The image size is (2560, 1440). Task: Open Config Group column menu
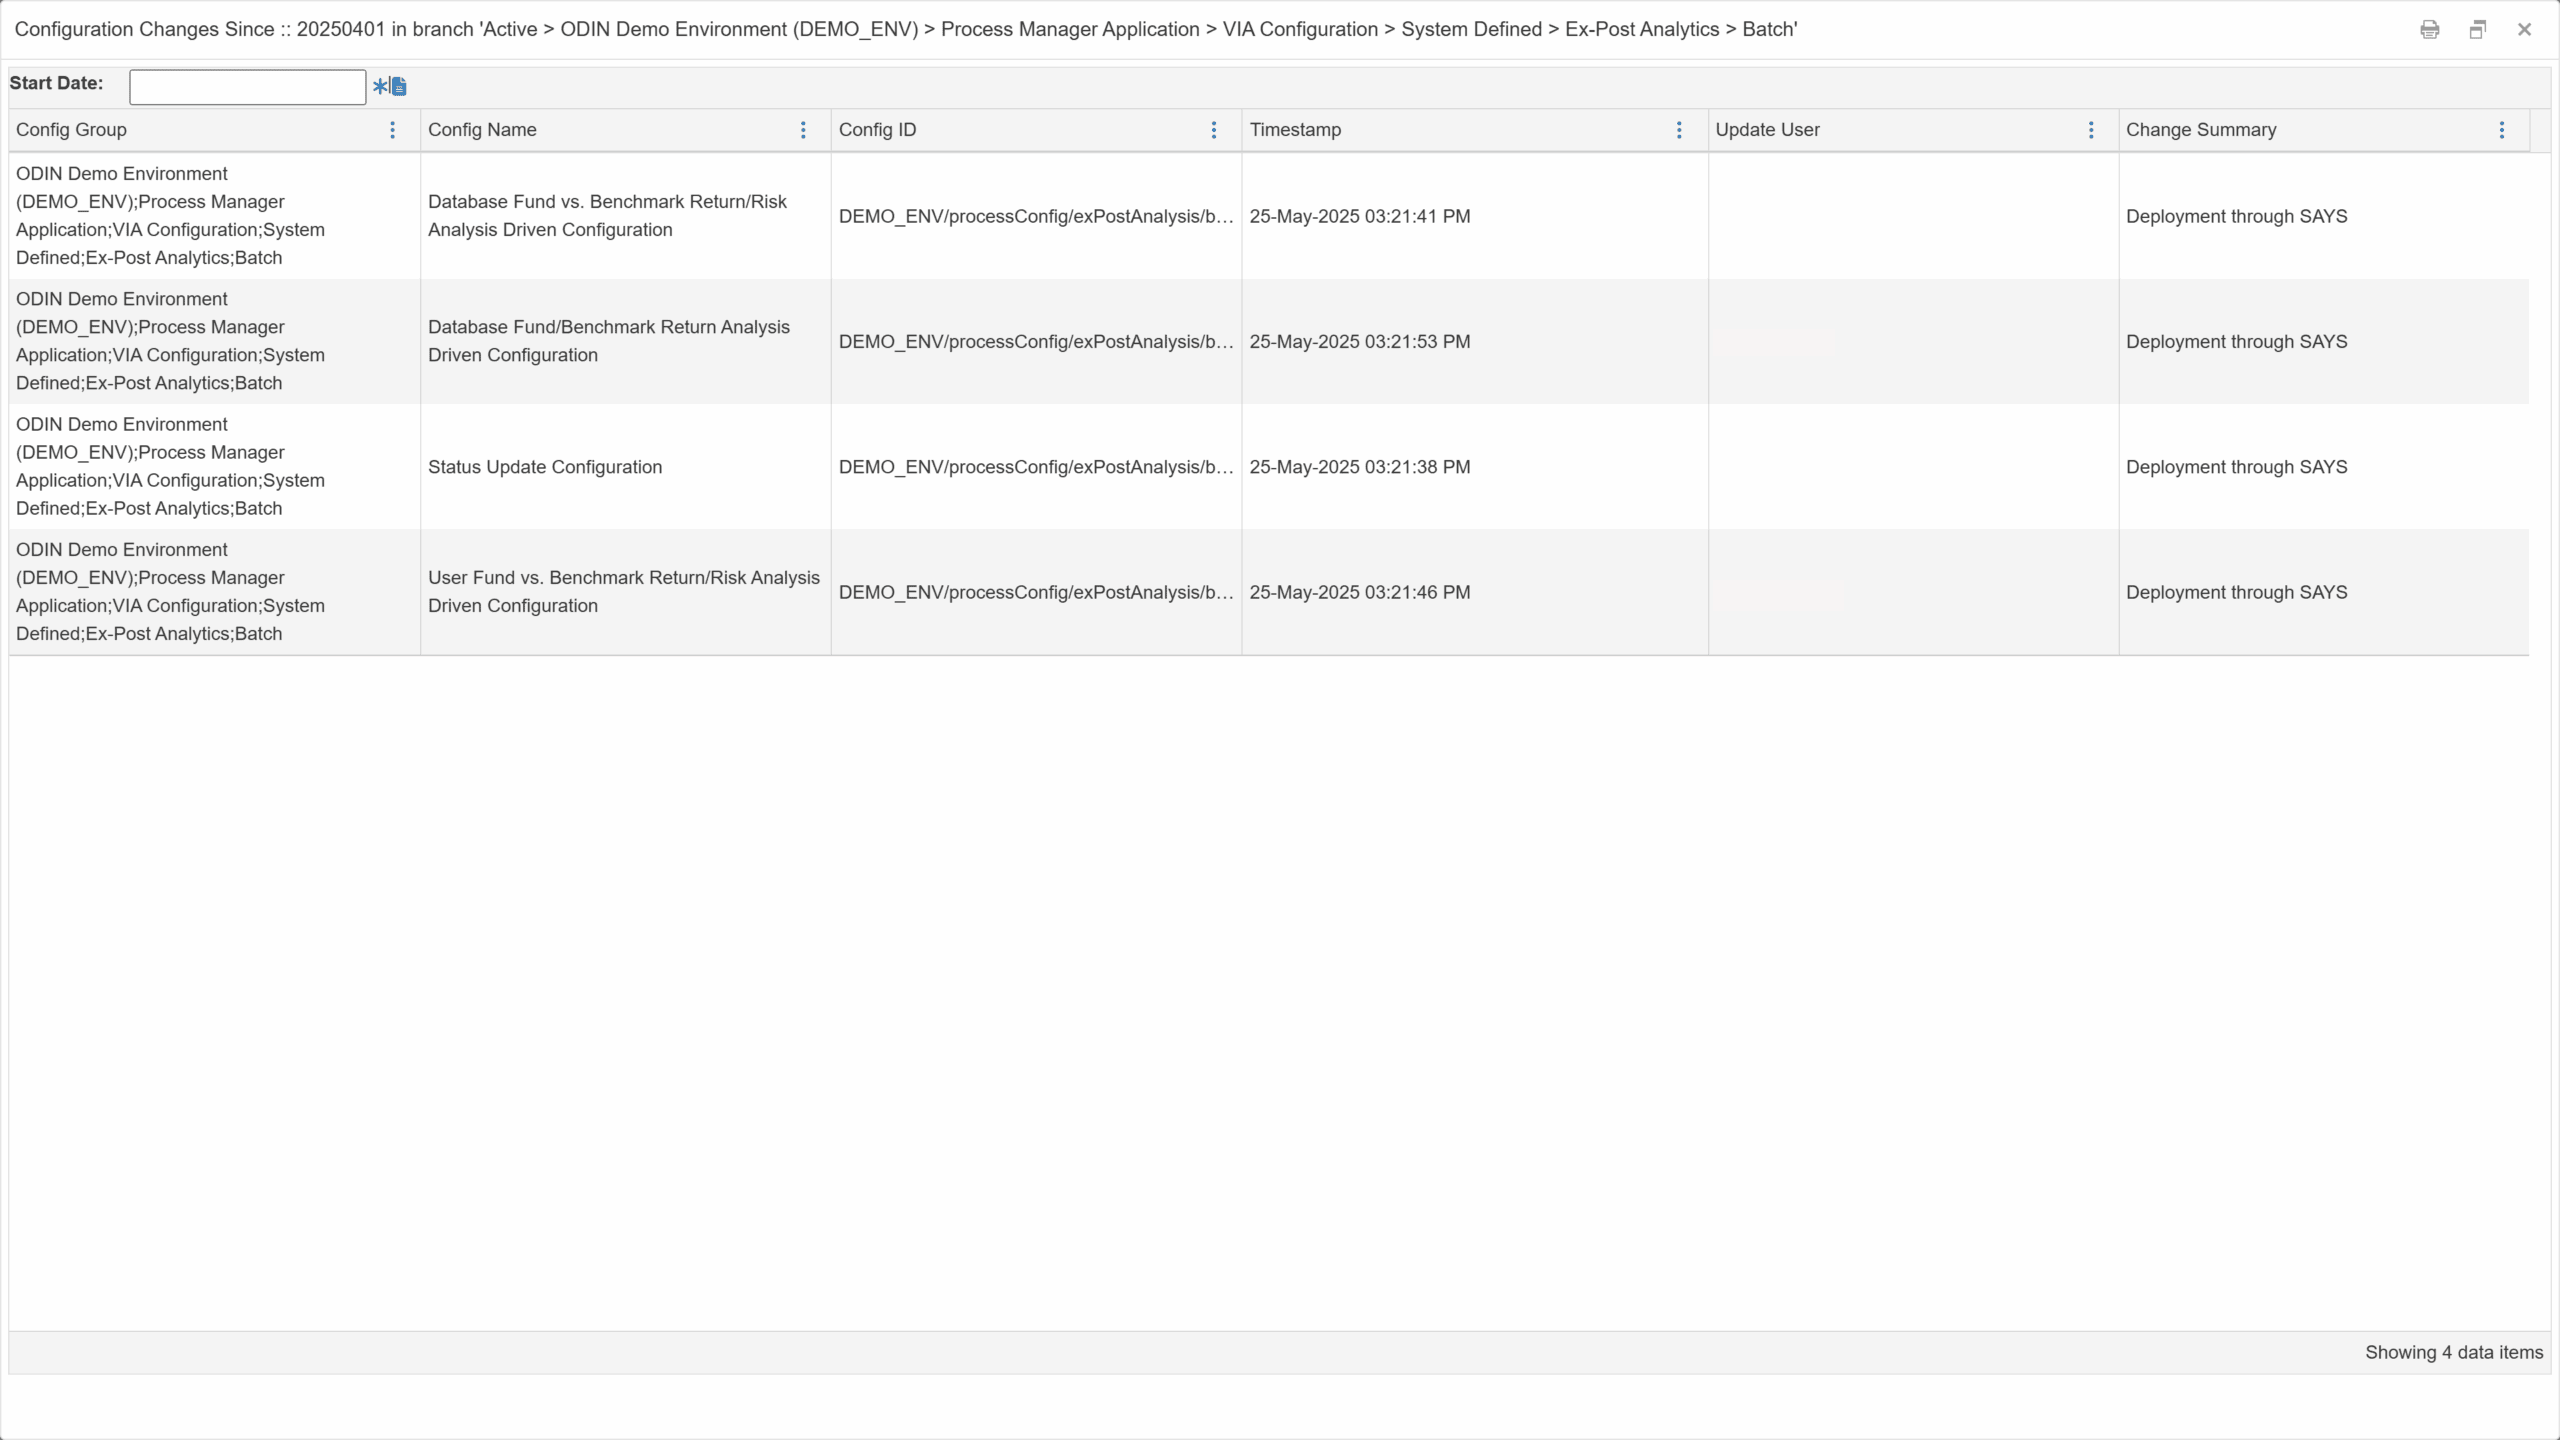(x=393, y=130)
